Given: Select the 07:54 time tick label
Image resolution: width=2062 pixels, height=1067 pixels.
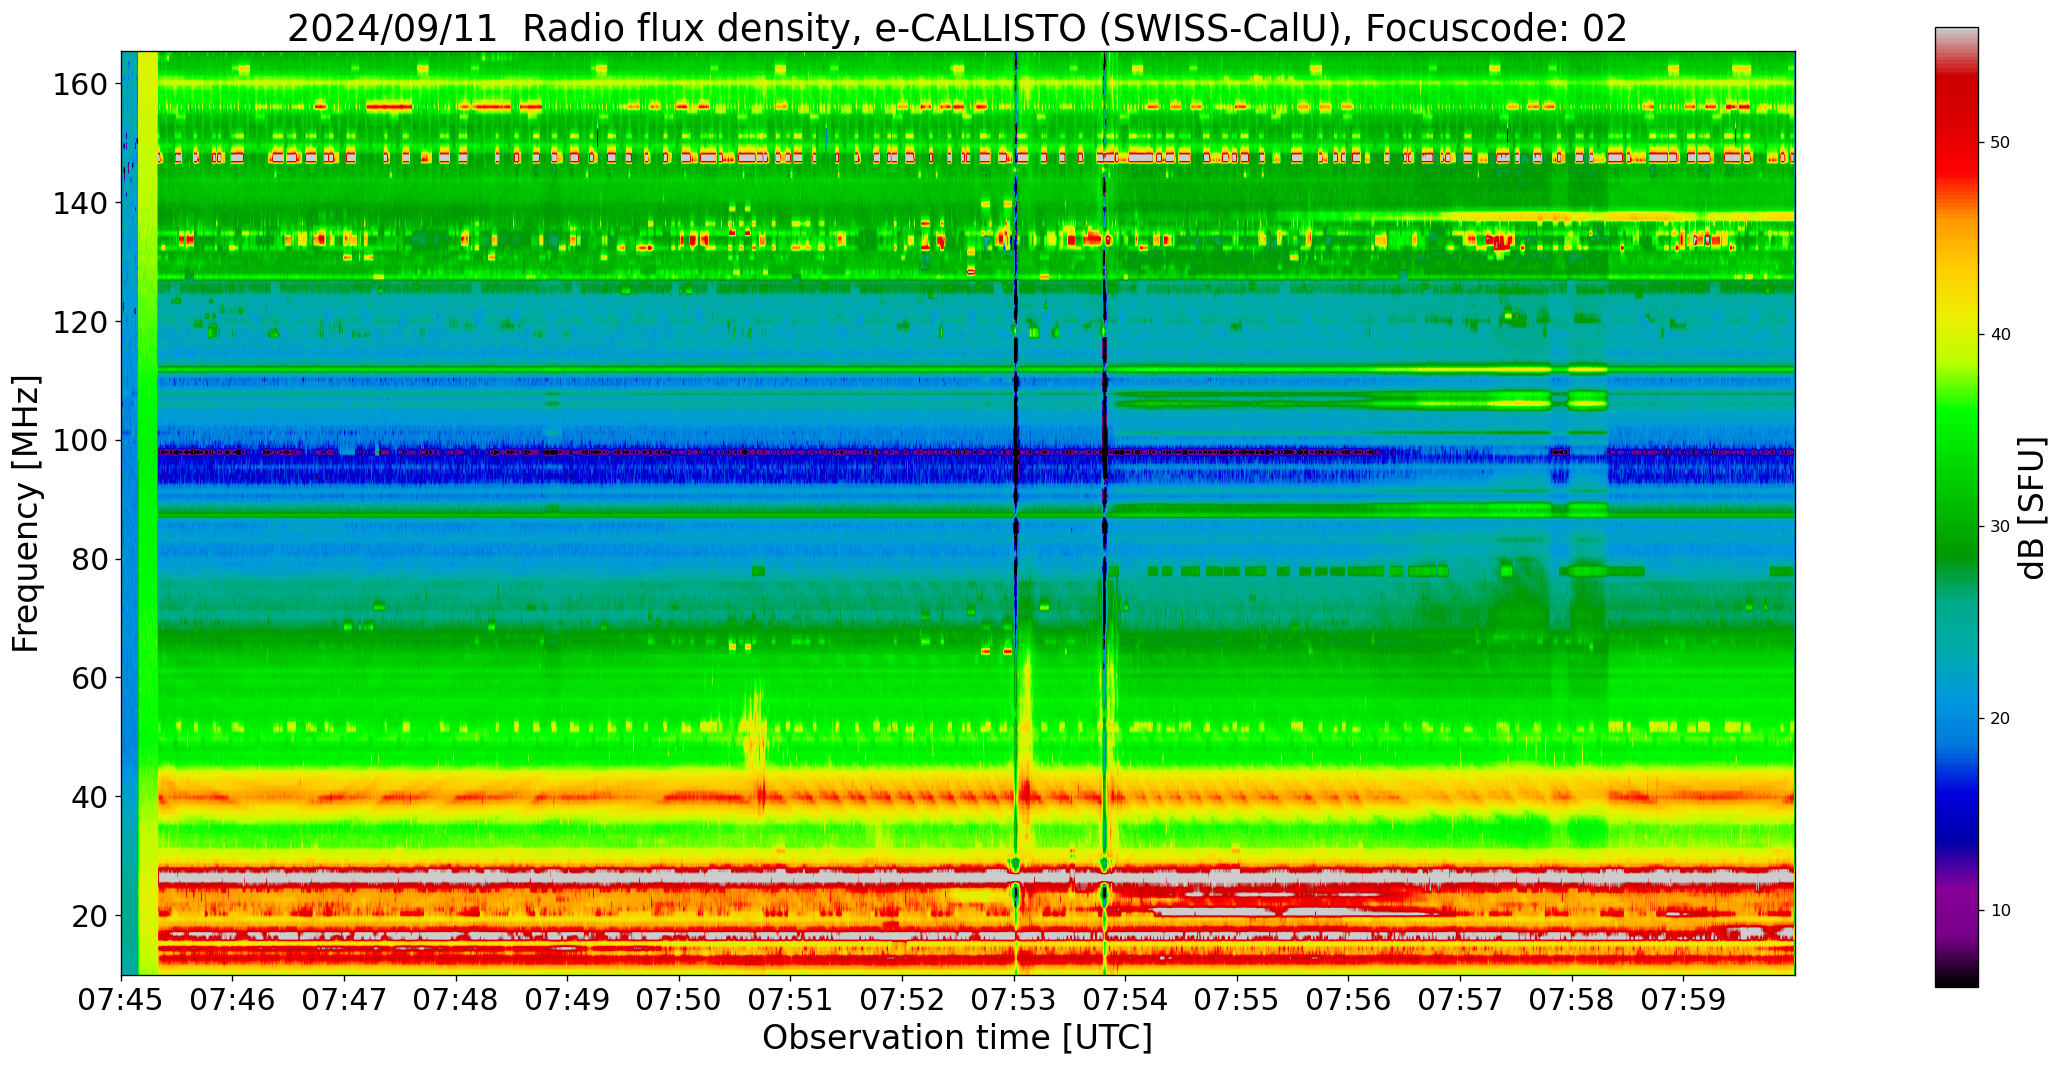Looking at the screenshot, I should pyautogui.click(x=1126, y=1000).
